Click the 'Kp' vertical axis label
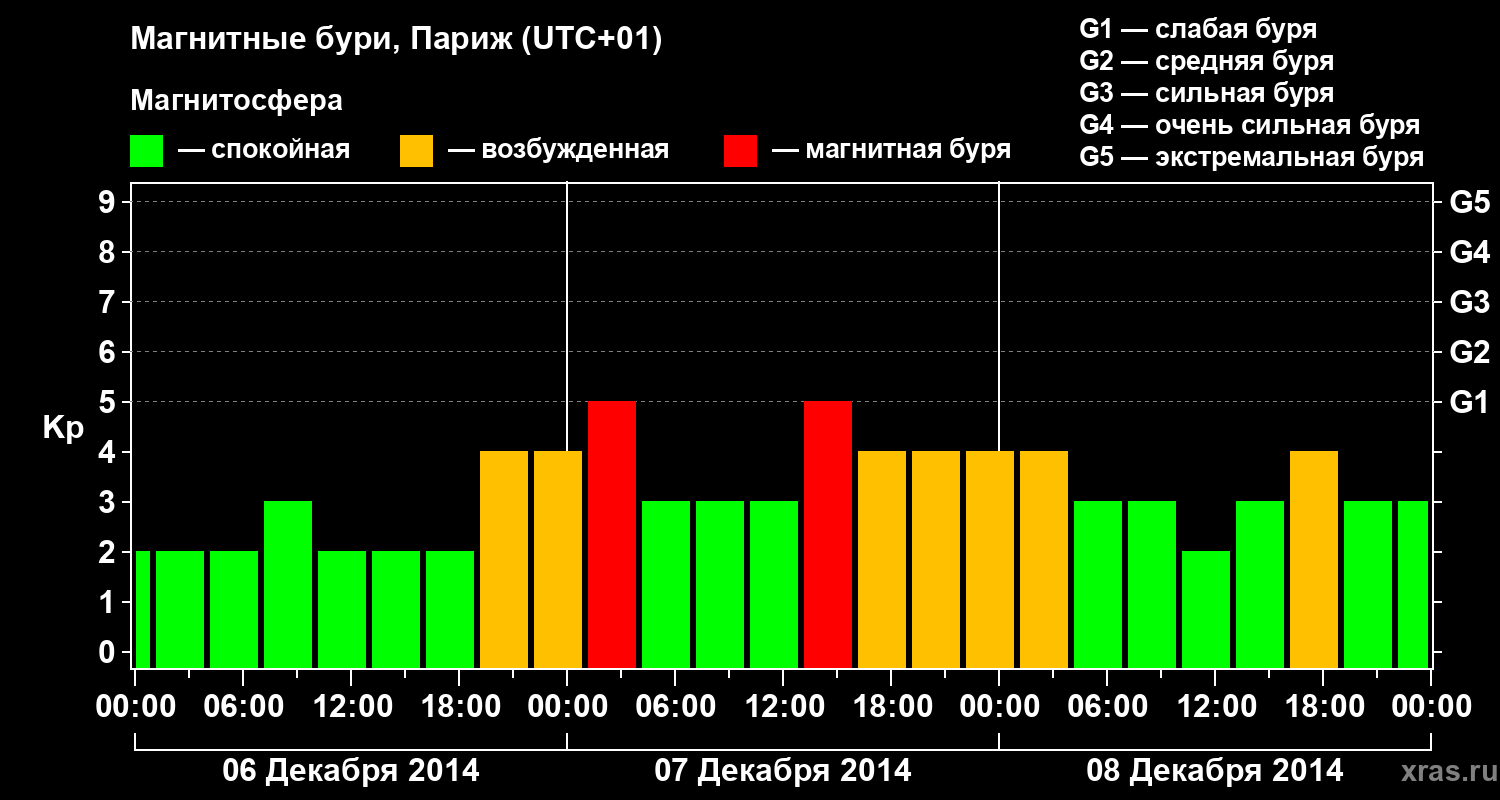 click(63, 428)
